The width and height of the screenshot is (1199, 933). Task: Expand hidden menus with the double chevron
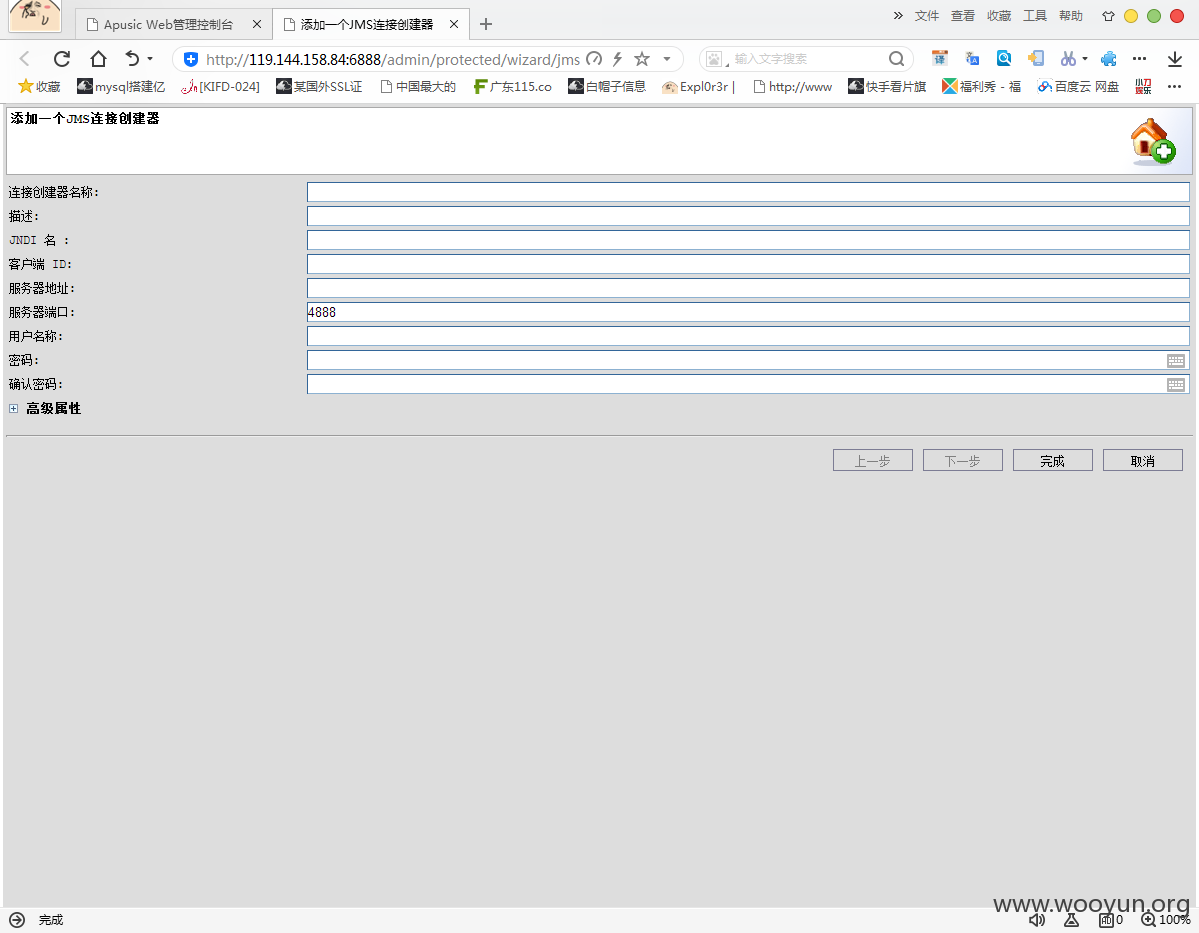click(898, 15)
